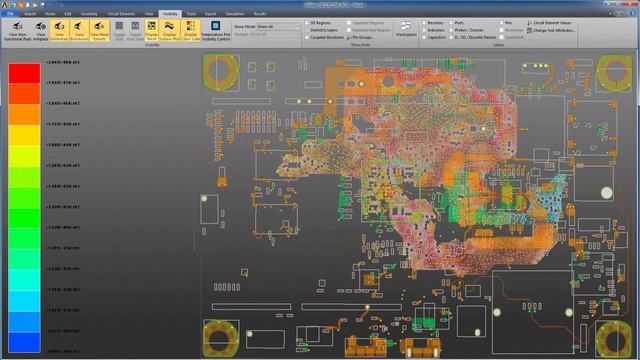
Task: Enable the IC / IO / Discrete Devices checkbox
Action: point(451,37)
